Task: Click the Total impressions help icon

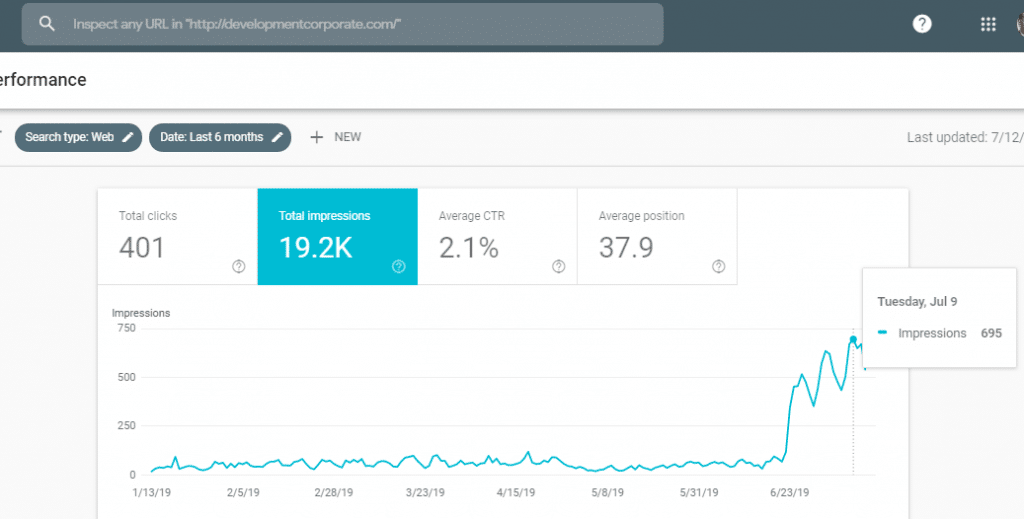Action: 399,266
